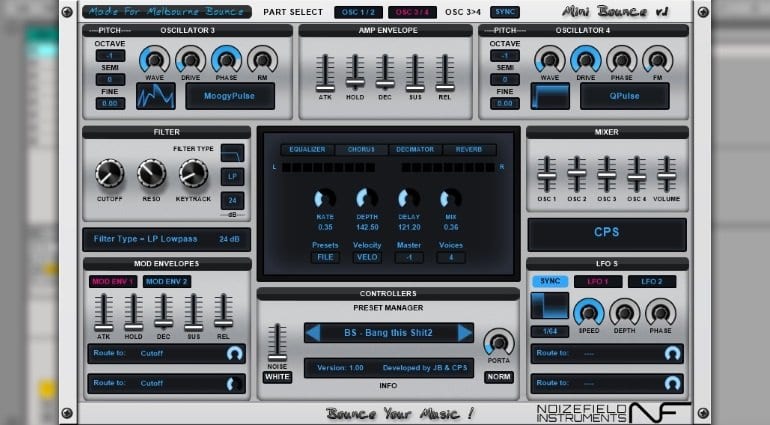770x425 pixels.
Task: Click the chorus DELAY knob
Action: click(x=409, y=199)
